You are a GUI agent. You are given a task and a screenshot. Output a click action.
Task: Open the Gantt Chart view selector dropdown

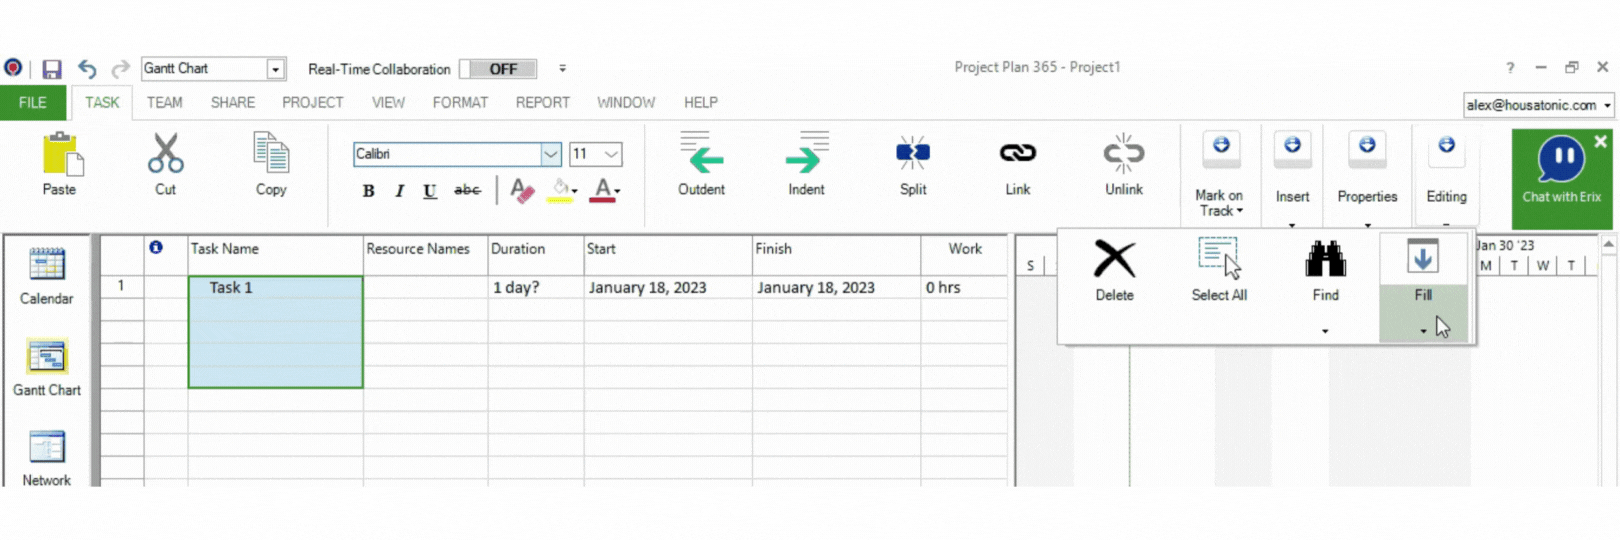click(x=275, y=69)
